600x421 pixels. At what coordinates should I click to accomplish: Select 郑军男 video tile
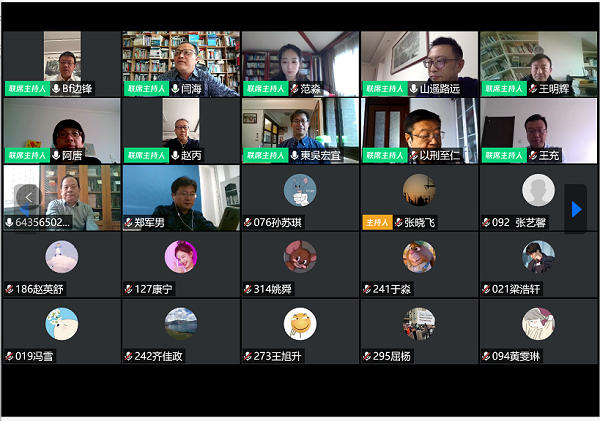pos(181,198)
